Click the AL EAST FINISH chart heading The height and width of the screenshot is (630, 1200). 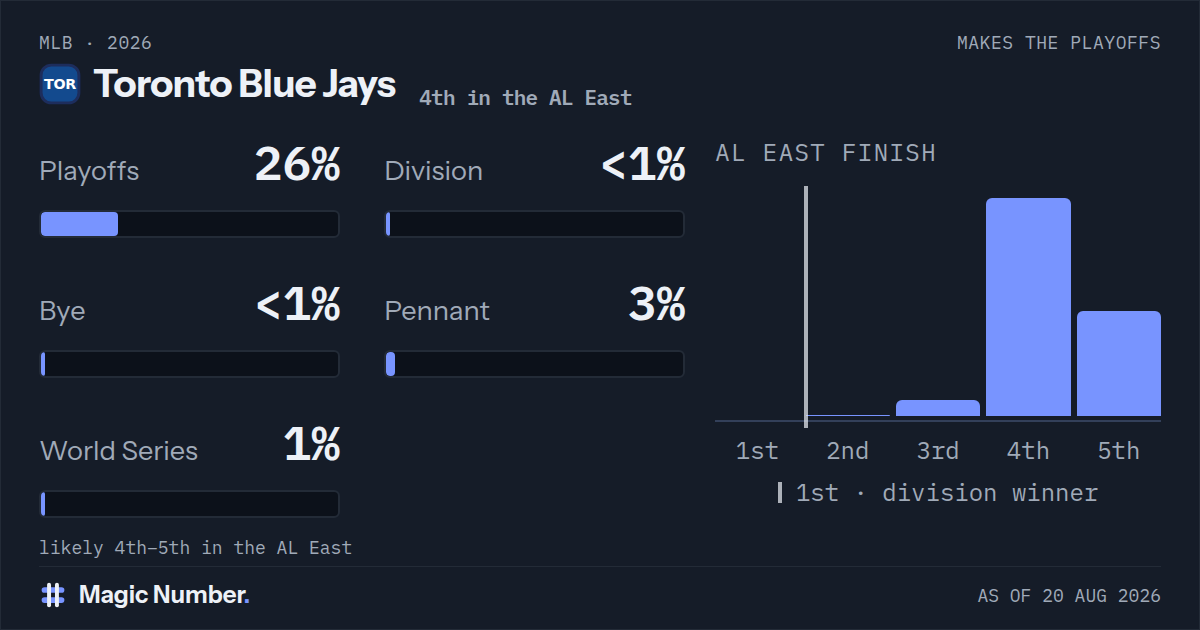tap(826, 153)
